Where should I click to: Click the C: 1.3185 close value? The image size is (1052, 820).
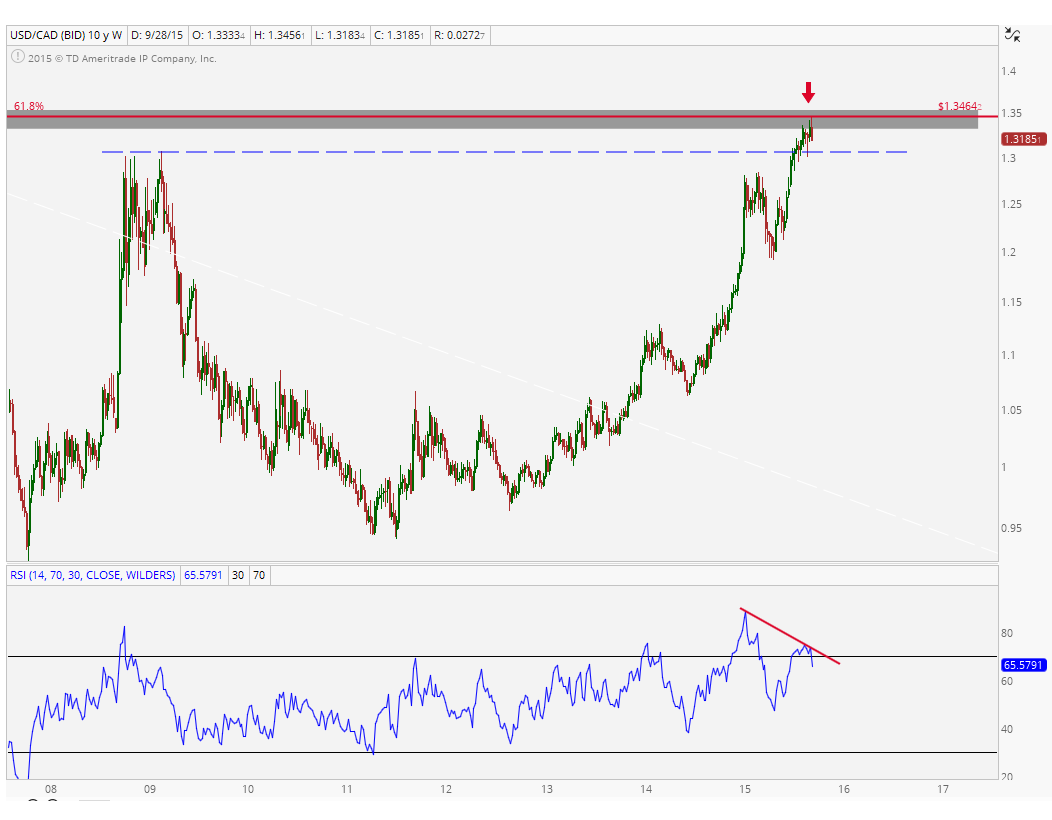pyautogui.click(x=399, y=35)
